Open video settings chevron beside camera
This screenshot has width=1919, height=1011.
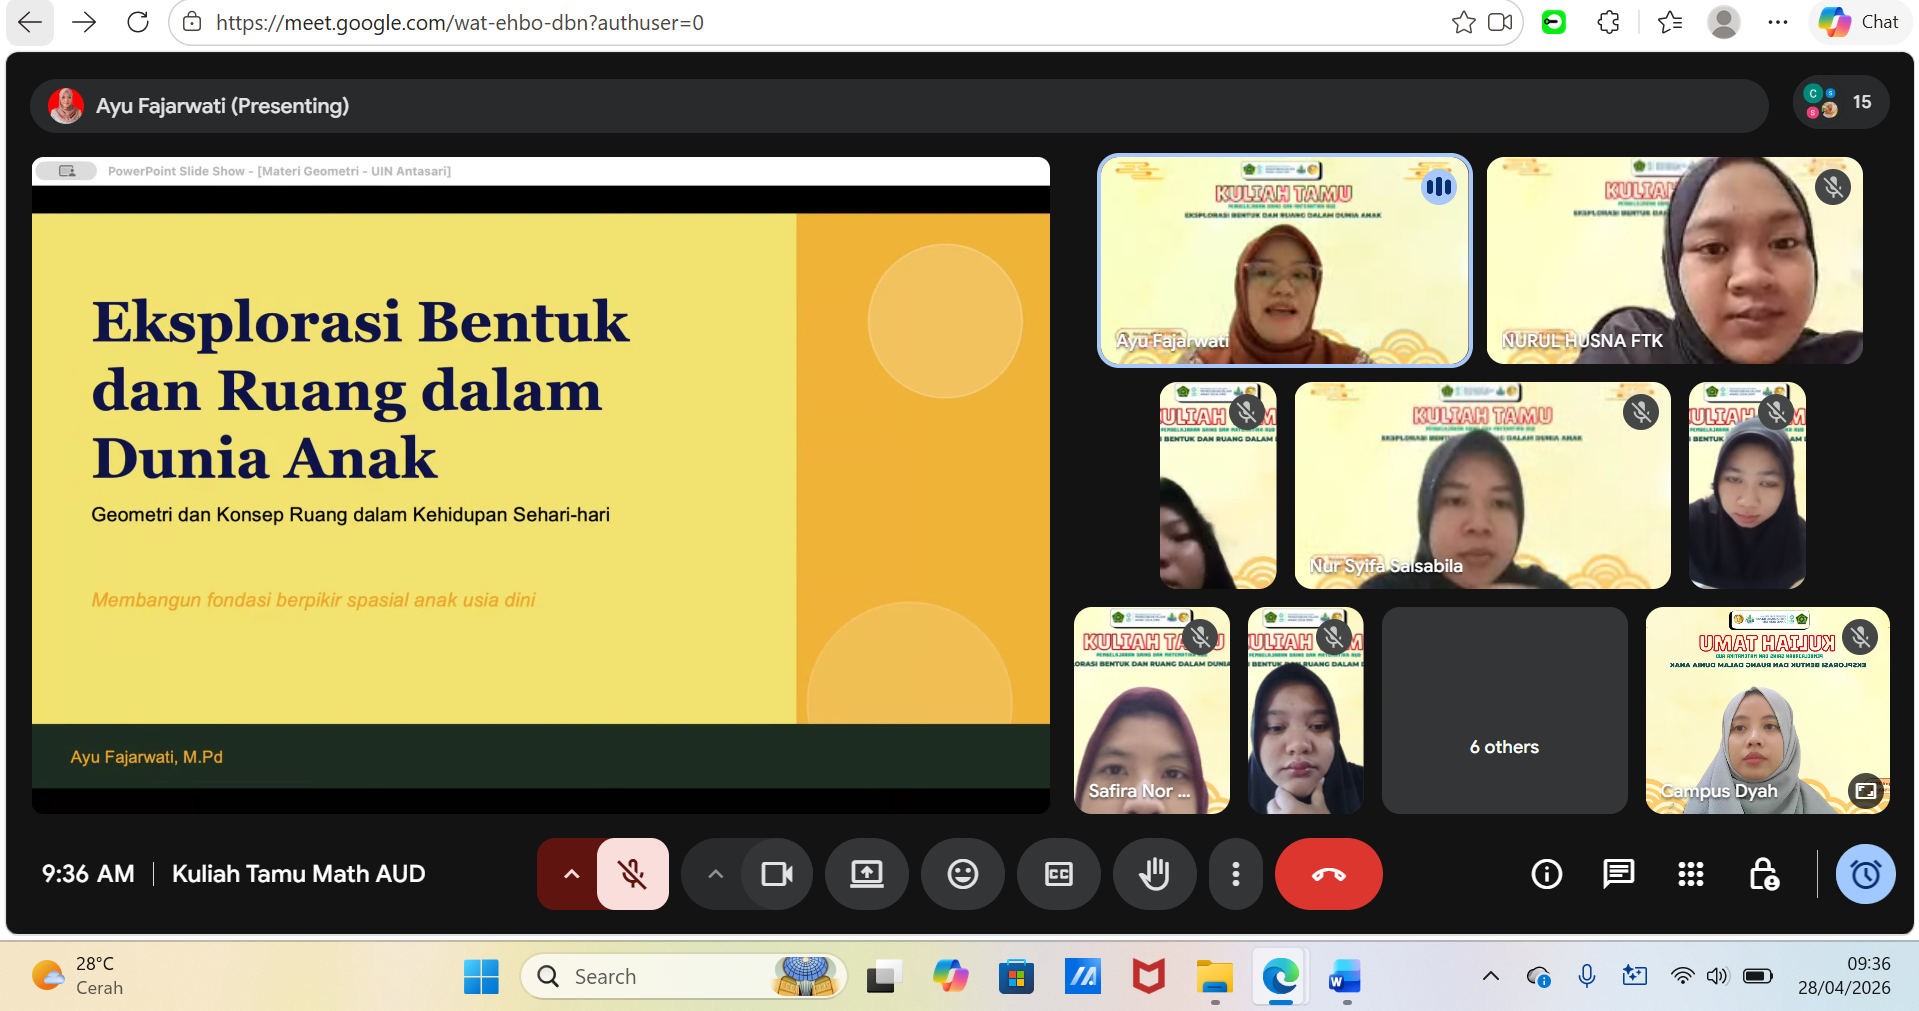715,874
